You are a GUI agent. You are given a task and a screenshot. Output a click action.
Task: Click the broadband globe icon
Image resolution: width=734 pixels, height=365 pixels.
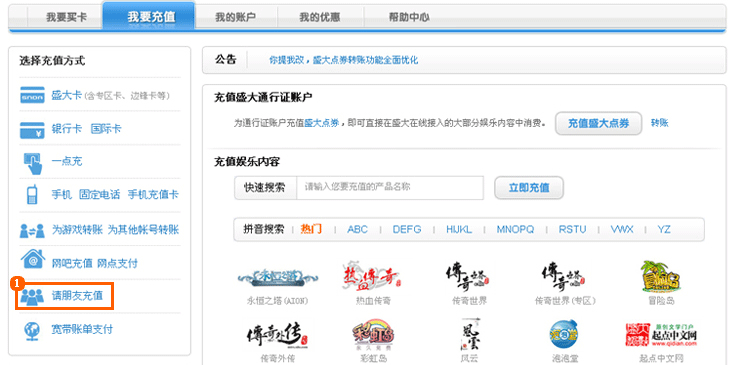[x=32, y=330]
